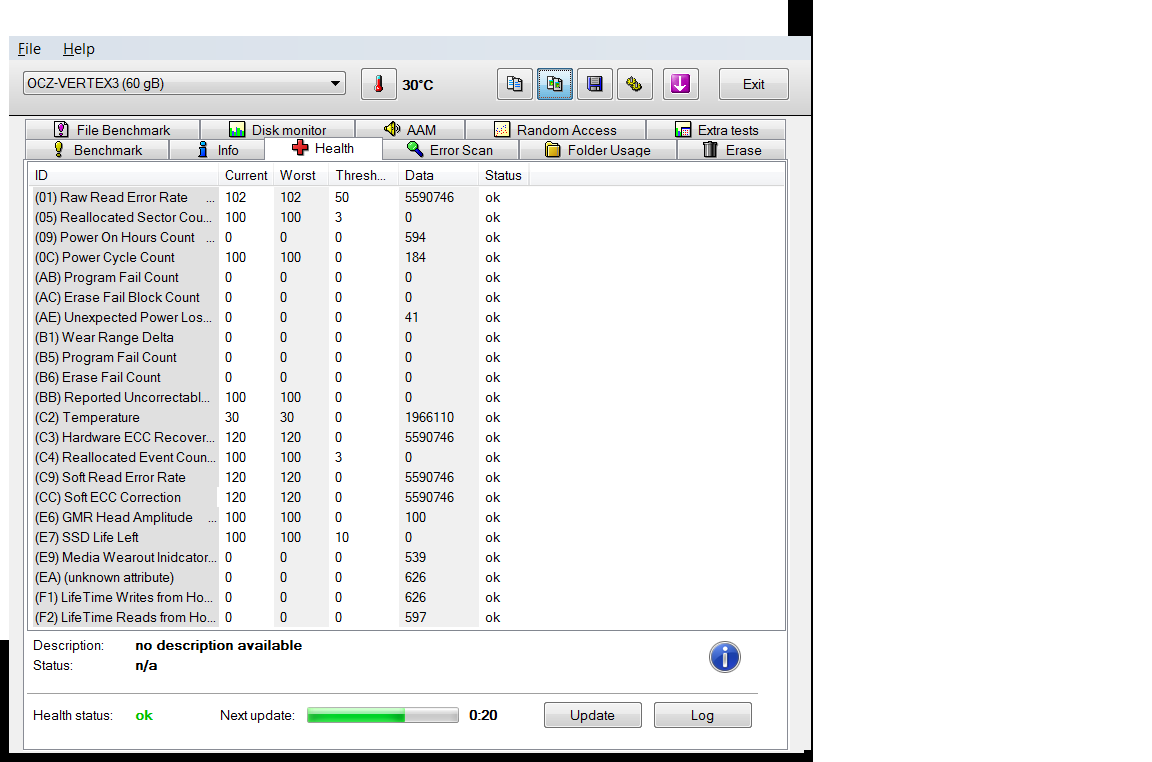Copy screenshot to clipboard icon

[555, 85]
